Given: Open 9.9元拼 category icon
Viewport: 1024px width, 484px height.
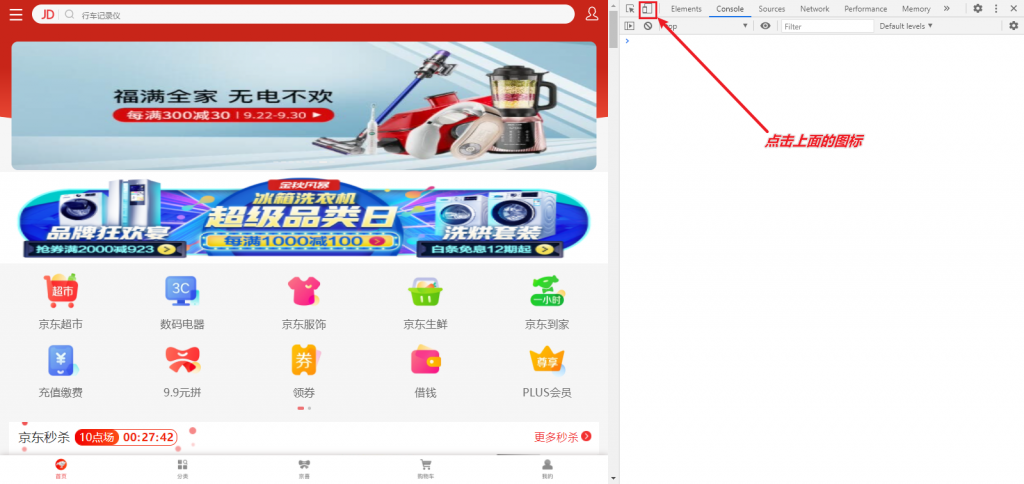Looking at the screenshot, I should pos(182,360).
